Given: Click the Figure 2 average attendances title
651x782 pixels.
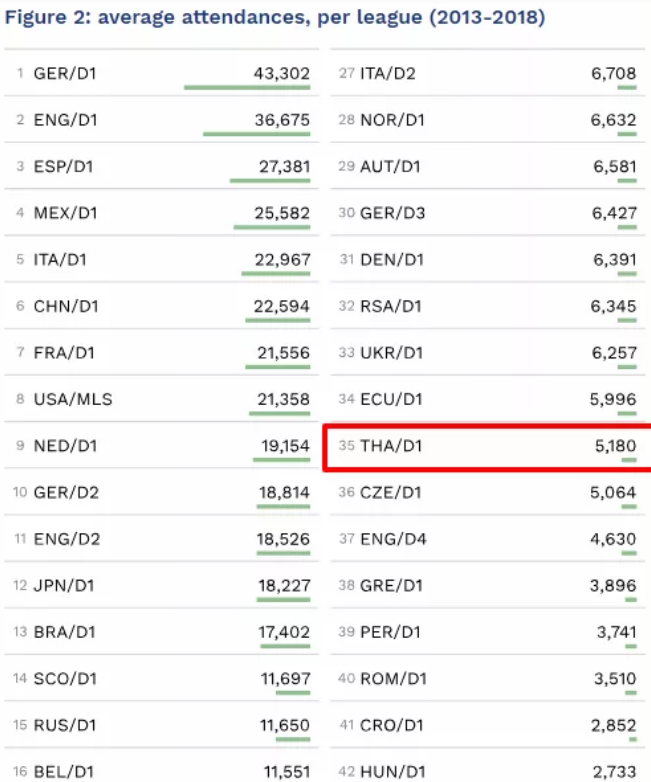Looking at the screenshot, I should coord(274,19).
